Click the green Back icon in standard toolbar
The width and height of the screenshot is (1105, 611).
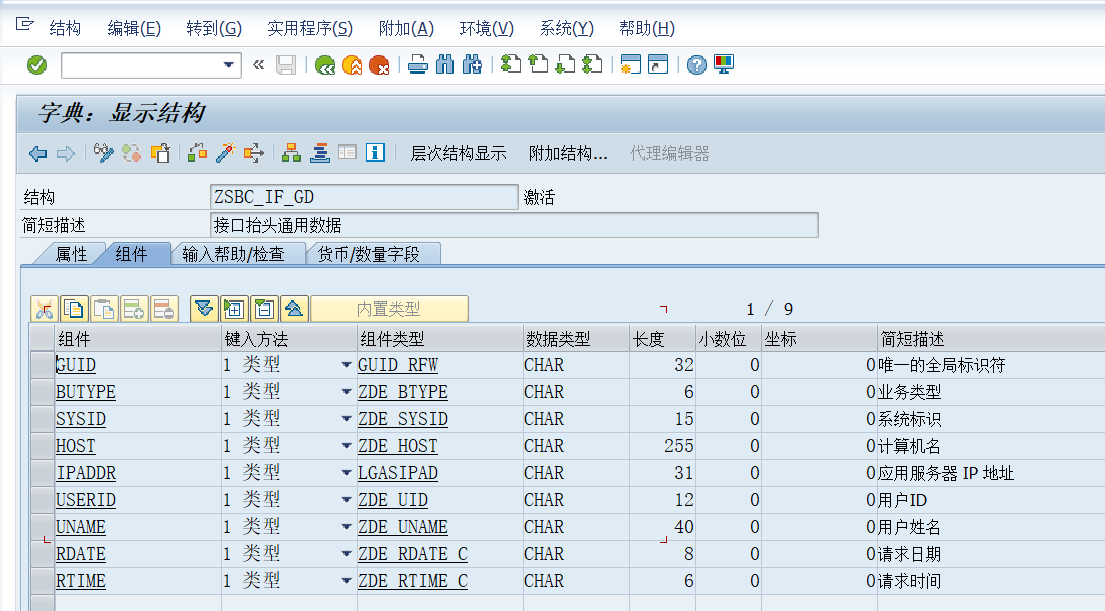pos(325,65)
